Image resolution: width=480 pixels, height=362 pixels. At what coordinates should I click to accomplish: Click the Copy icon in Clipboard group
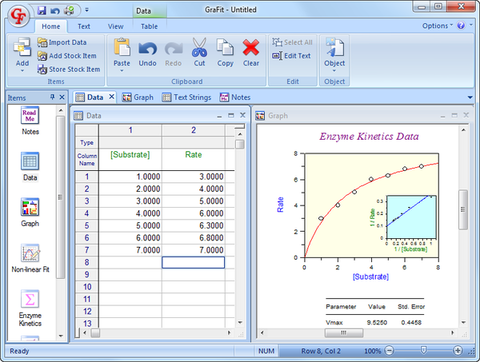point(225,47)
